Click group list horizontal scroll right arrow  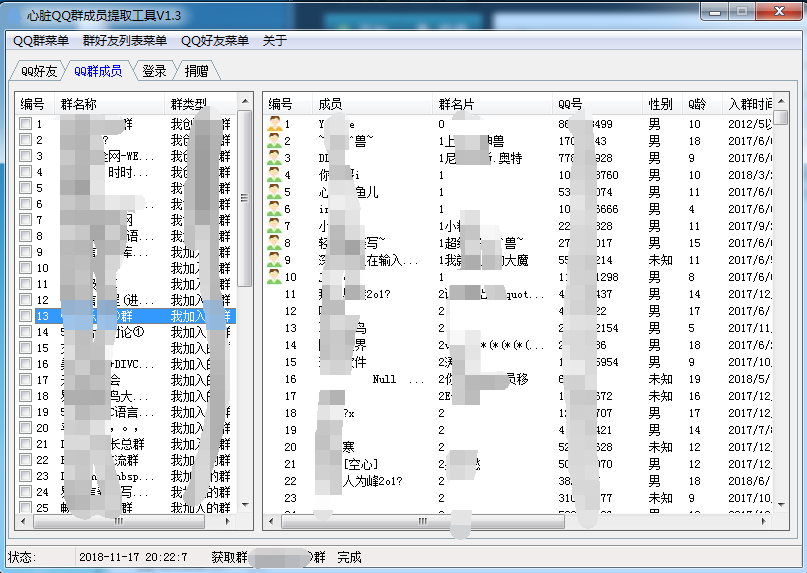coord(228,521)
